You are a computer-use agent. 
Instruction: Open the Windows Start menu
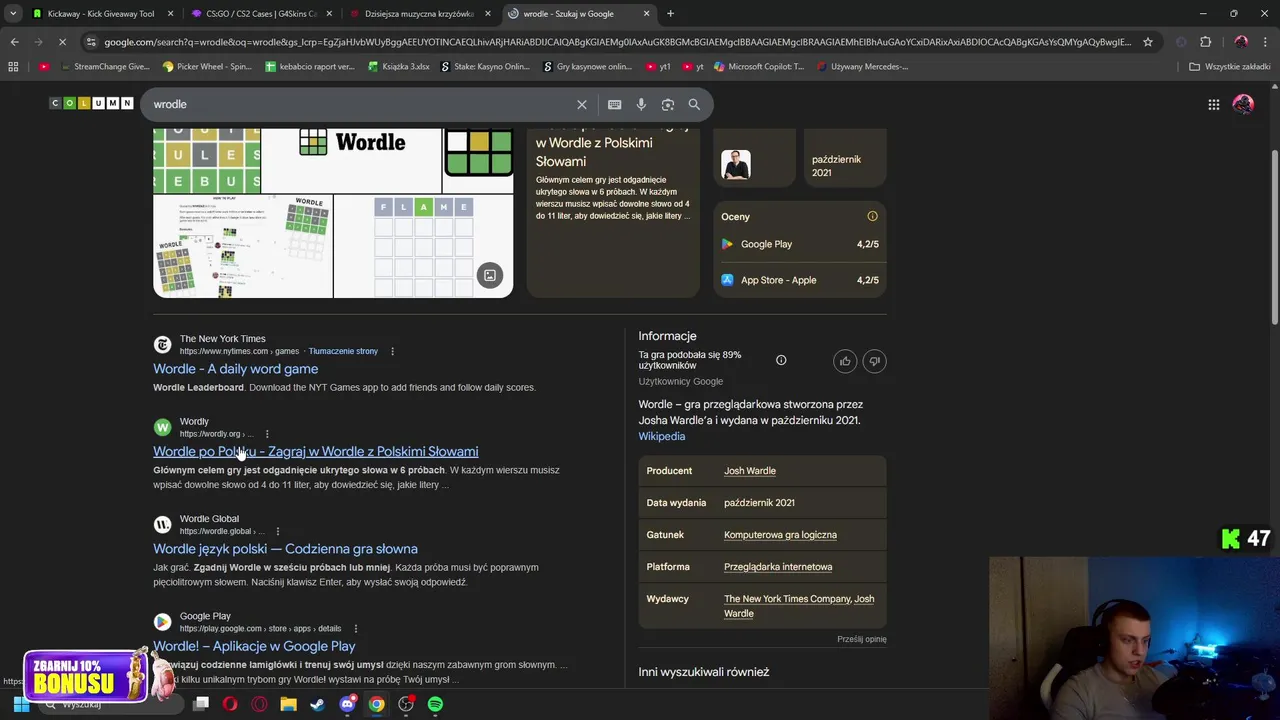pyautogui.click(x=21, y=704)
